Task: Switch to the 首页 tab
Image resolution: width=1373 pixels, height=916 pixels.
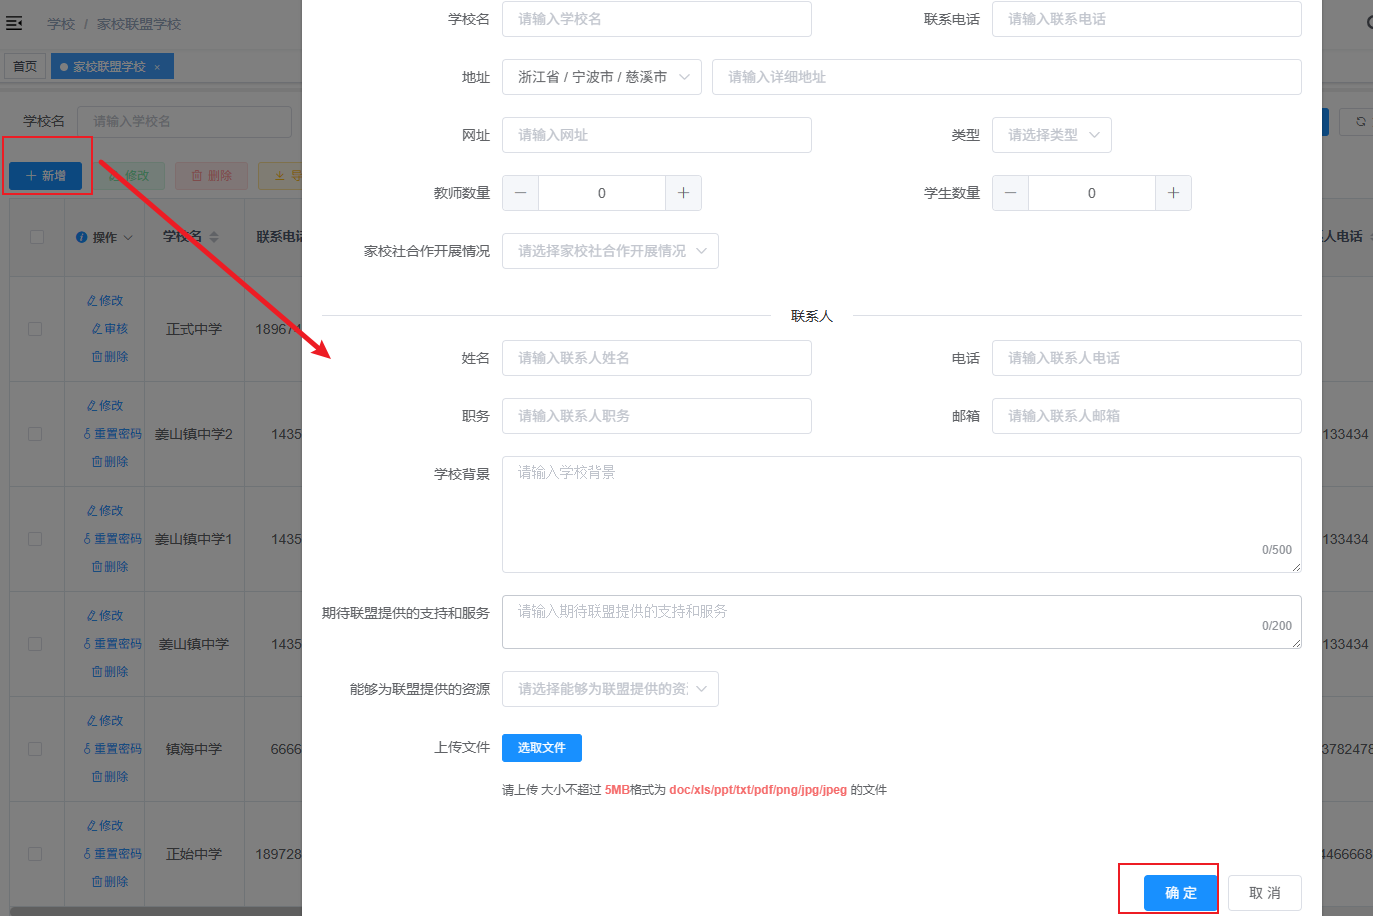Action: tap(25, 67)
